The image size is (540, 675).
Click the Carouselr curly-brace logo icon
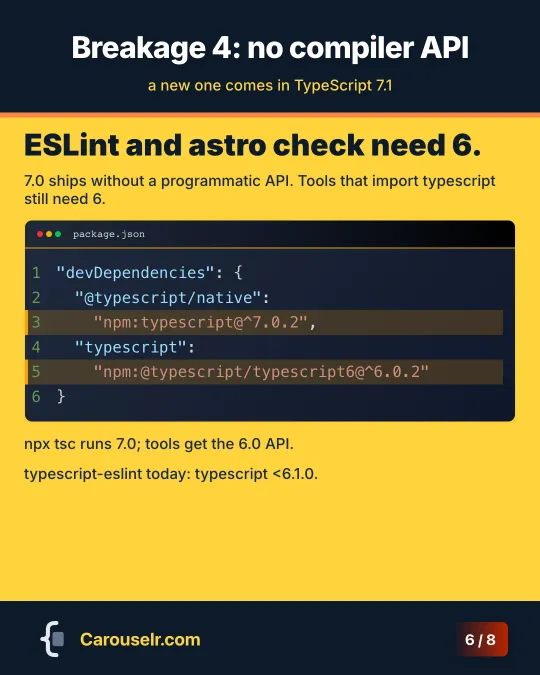click(x=53, y=639)
